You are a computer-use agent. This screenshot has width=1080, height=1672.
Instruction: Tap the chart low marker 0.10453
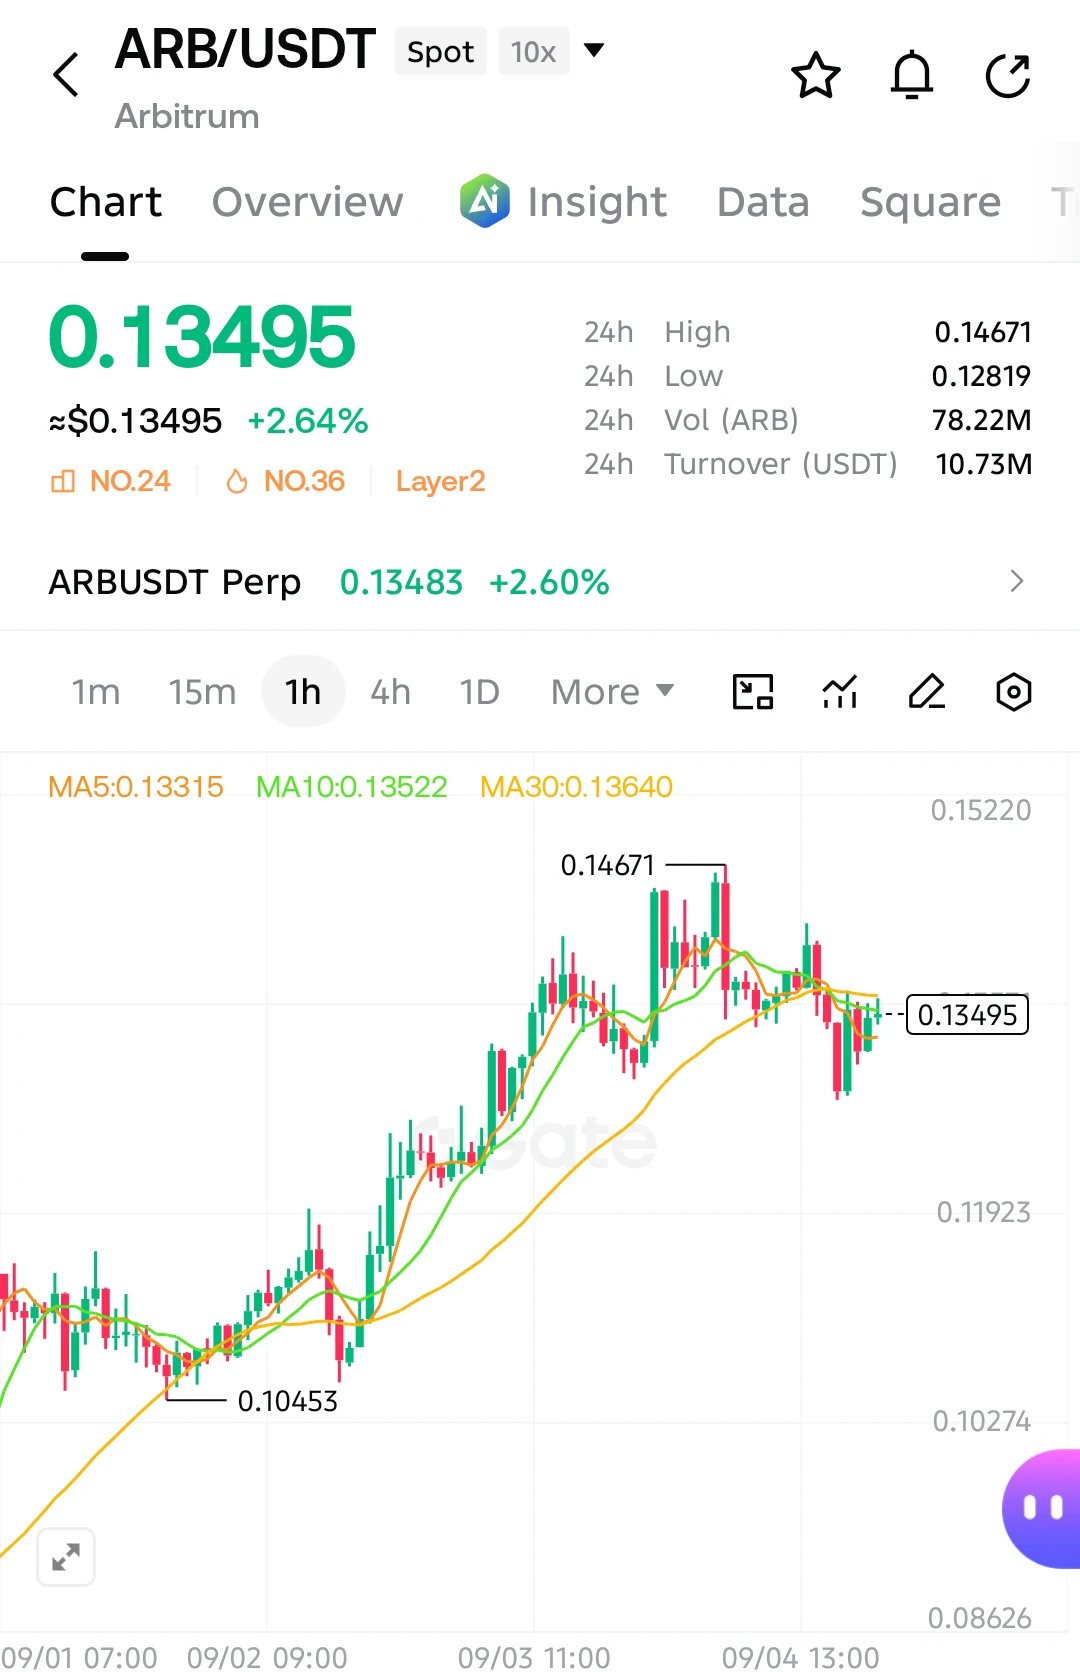[288, 1401]
